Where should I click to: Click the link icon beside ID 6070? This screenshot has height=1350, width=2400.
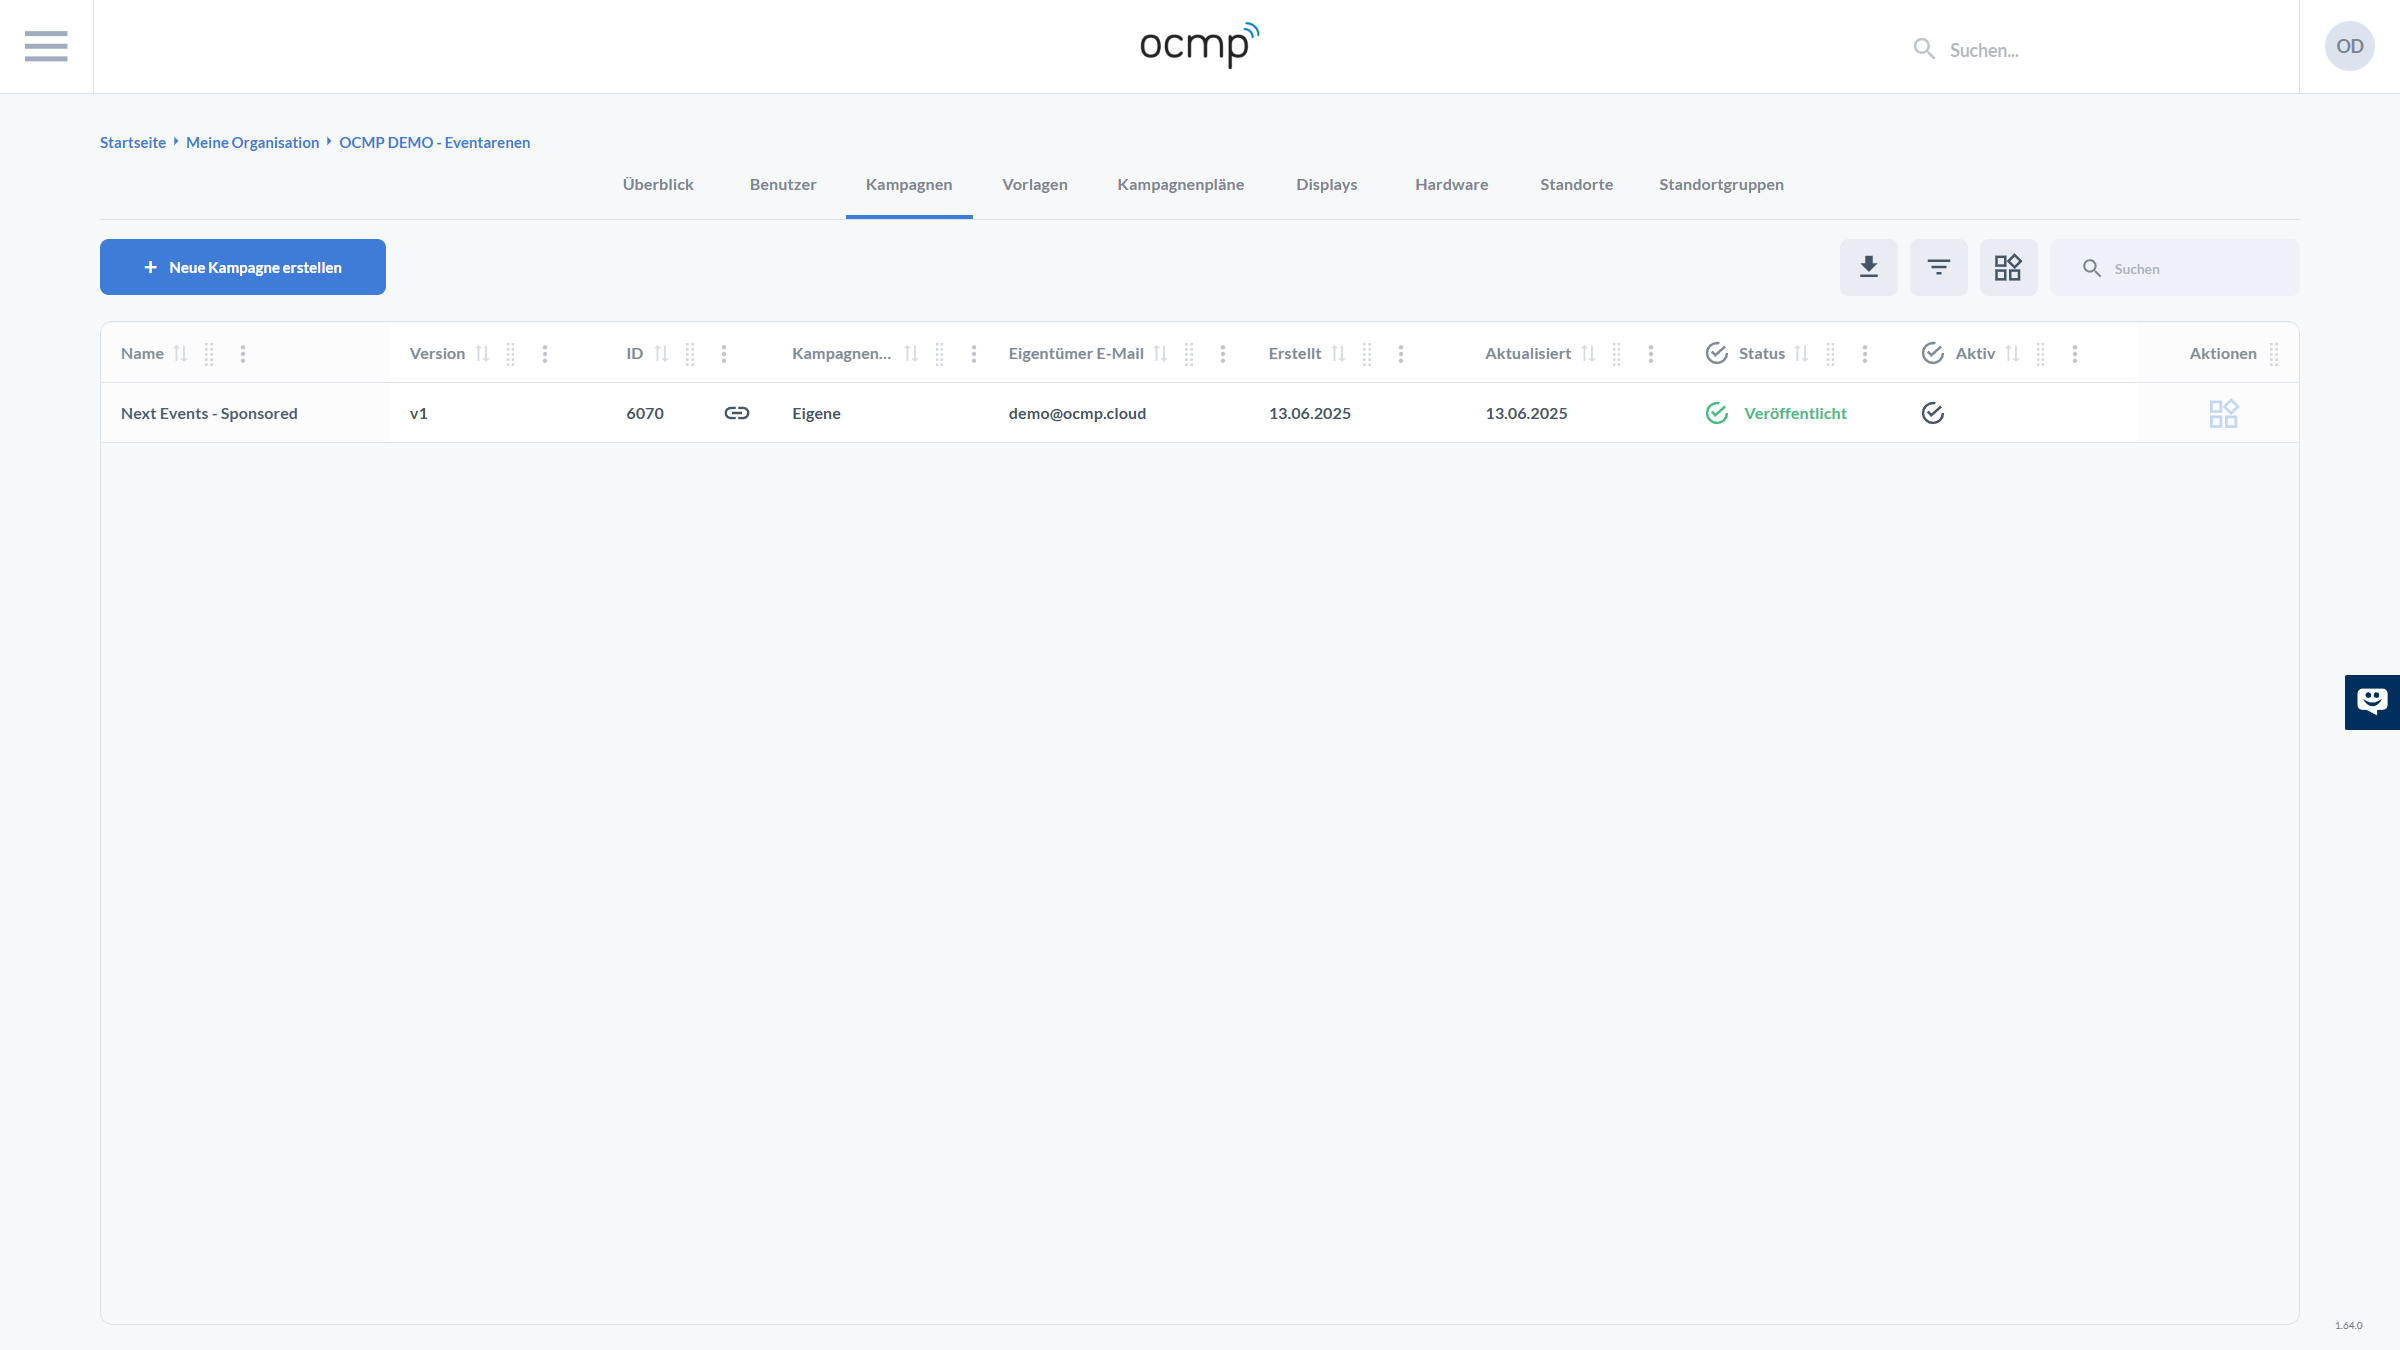[x=737, y=413]
